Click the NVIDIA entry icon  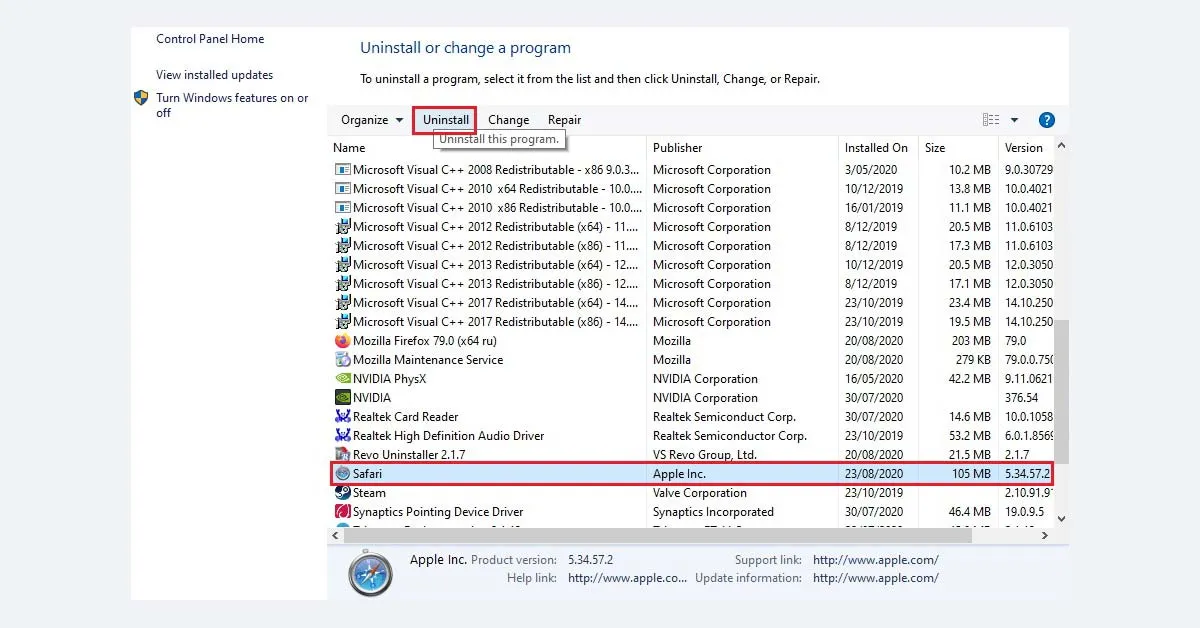point(343,398)
